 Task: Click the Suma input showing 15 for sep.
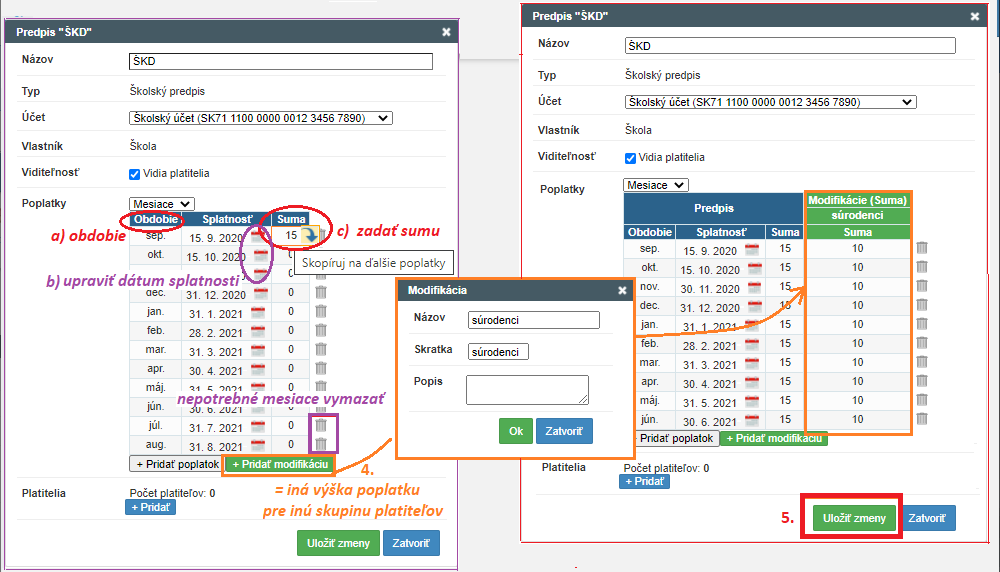pos(287,235)
